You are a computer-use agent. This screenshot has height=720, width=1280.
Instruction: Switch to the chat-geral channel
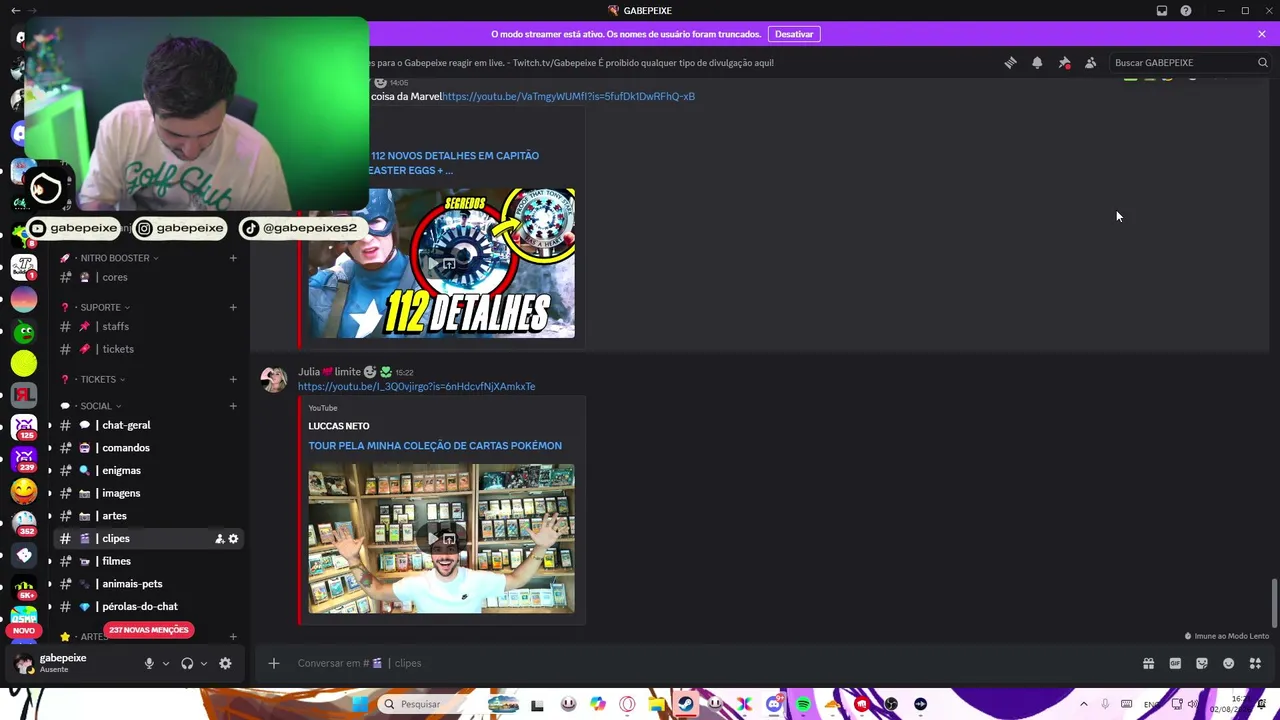point(148,425)
